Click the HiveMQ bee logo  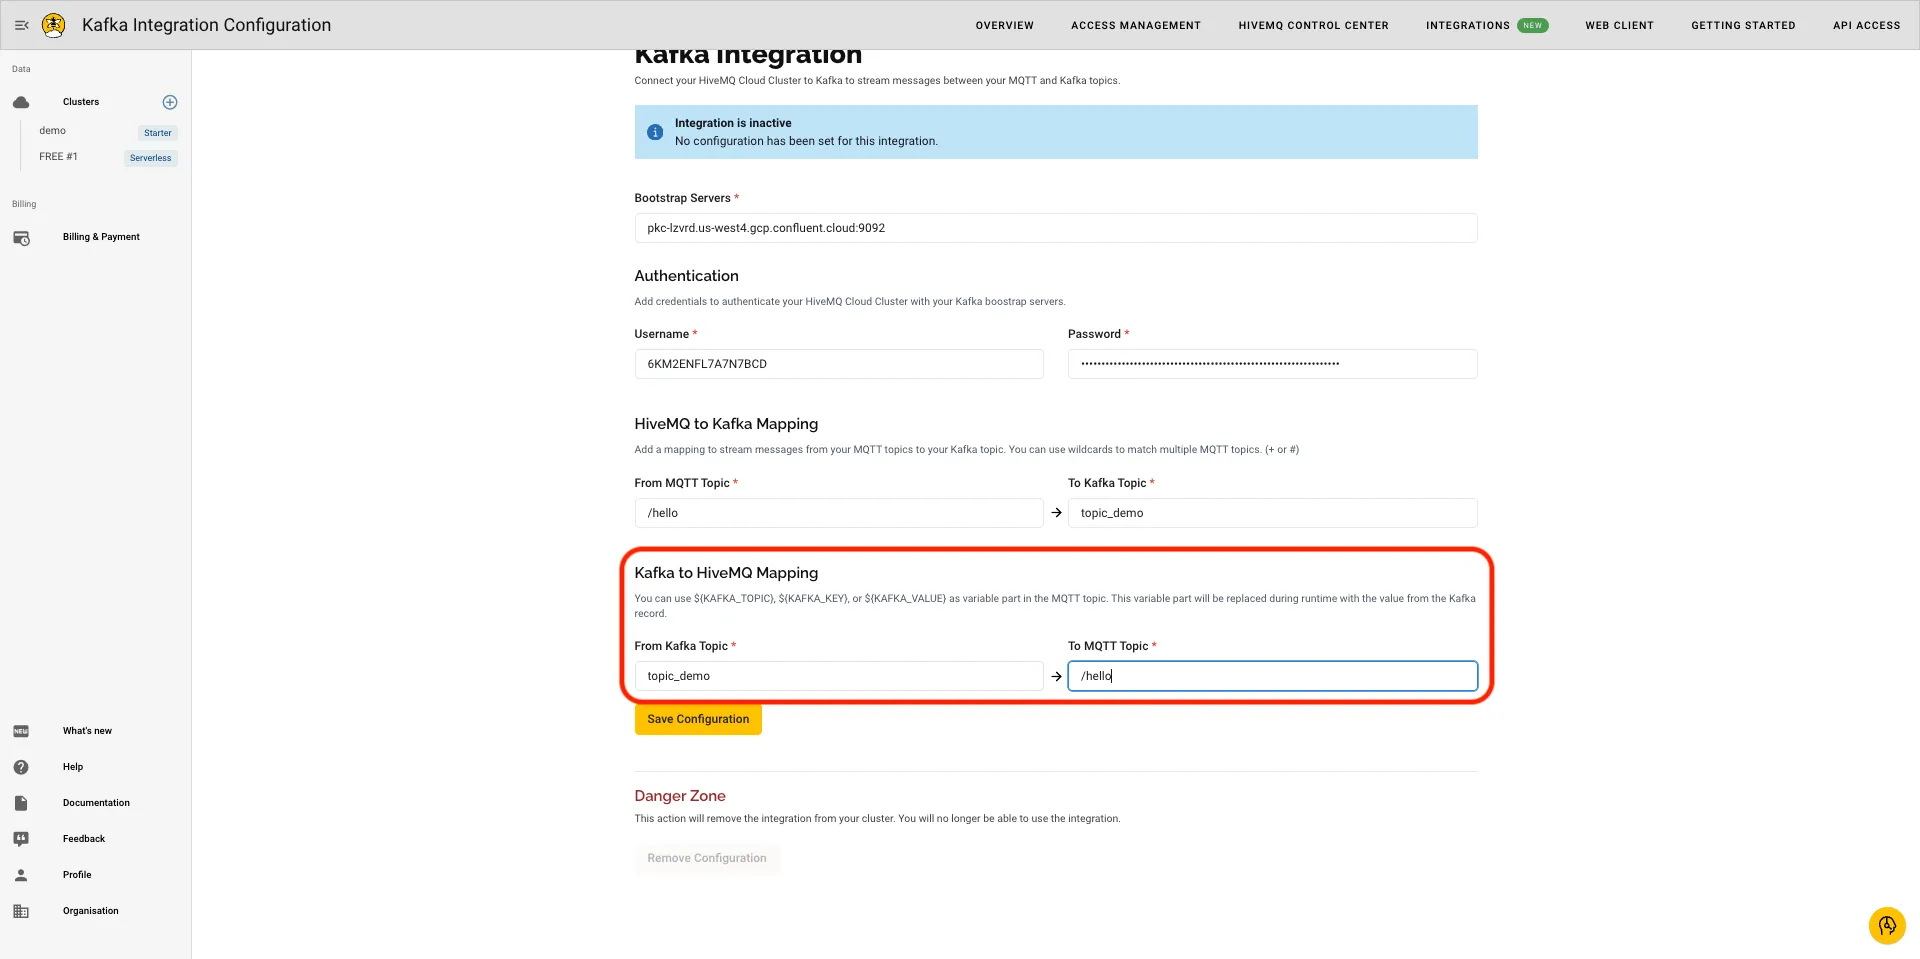54,25
